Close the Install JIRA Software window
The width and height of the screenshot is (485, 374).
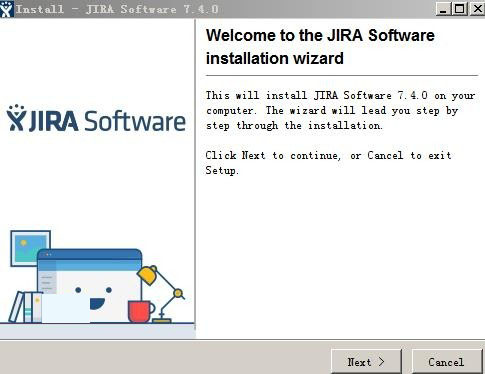(477, 9)
